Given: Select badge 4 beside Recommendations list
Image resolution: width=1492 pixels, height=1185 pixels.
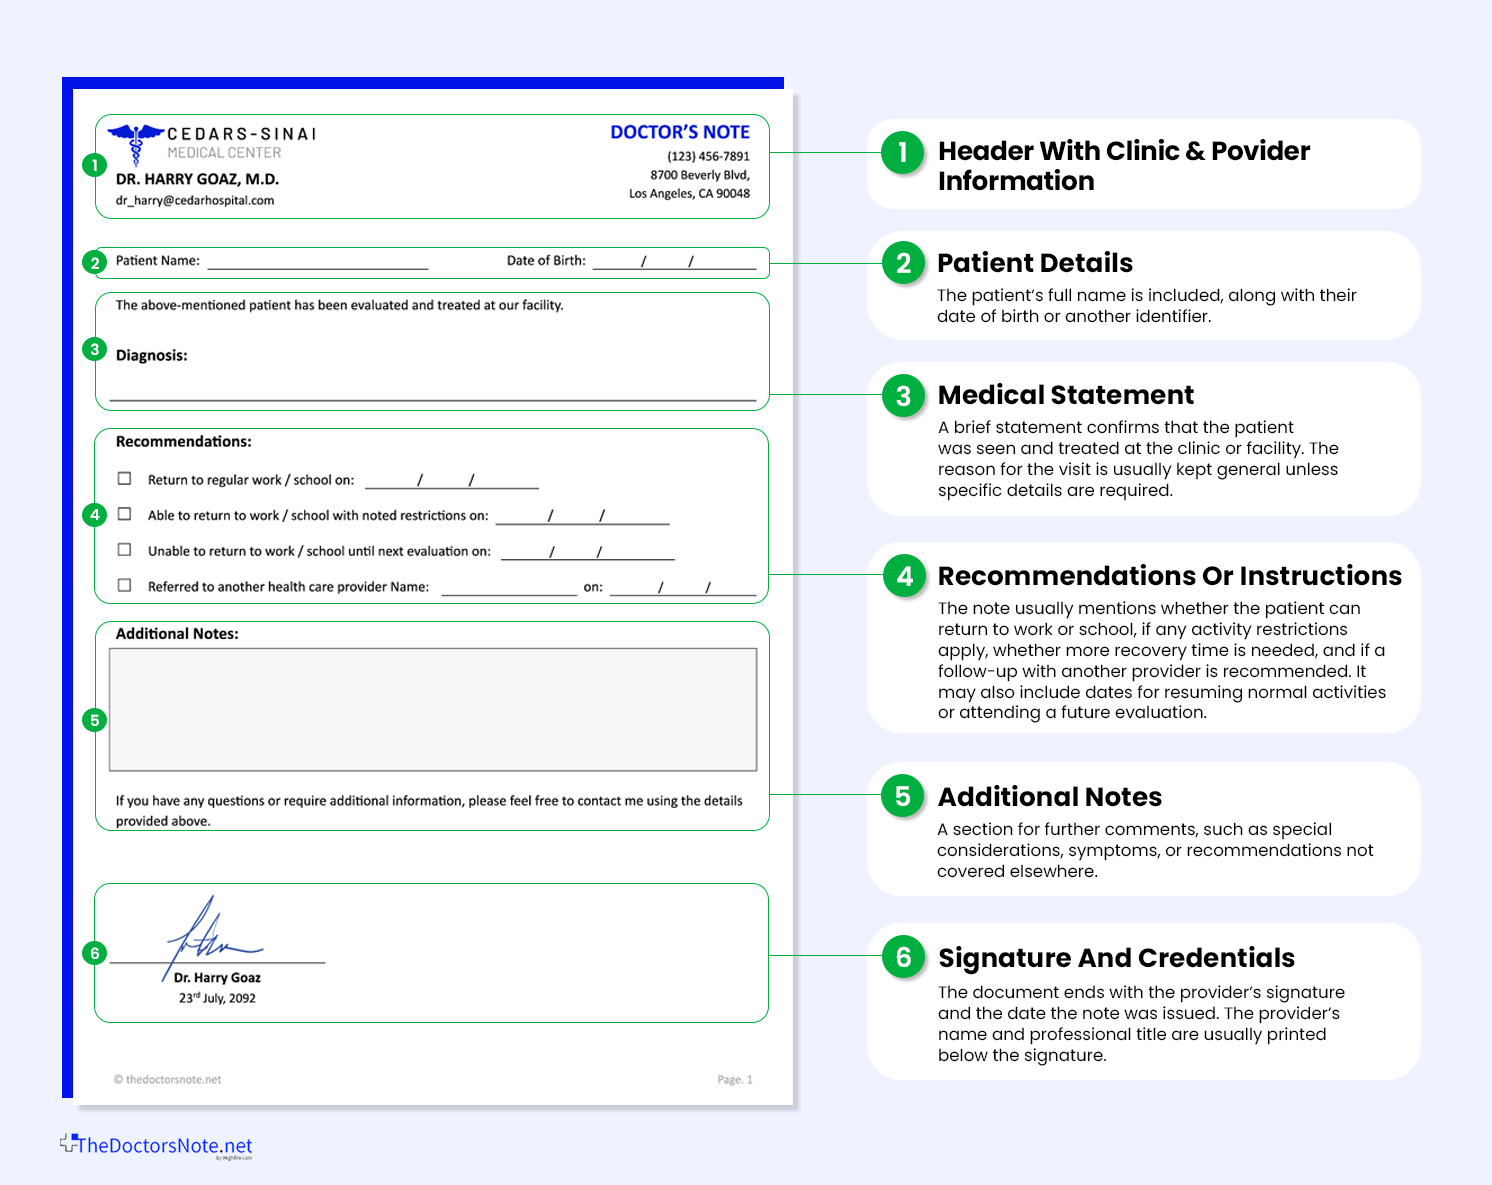Looking at the screenshot, I should tap(95, 514).
